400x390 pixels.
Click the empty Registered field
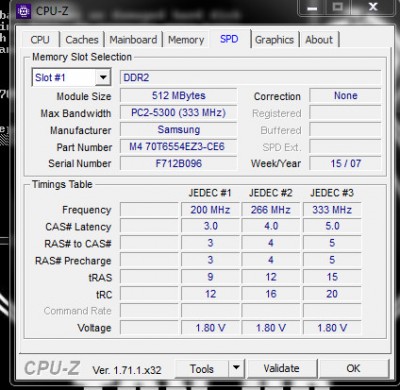345,113
